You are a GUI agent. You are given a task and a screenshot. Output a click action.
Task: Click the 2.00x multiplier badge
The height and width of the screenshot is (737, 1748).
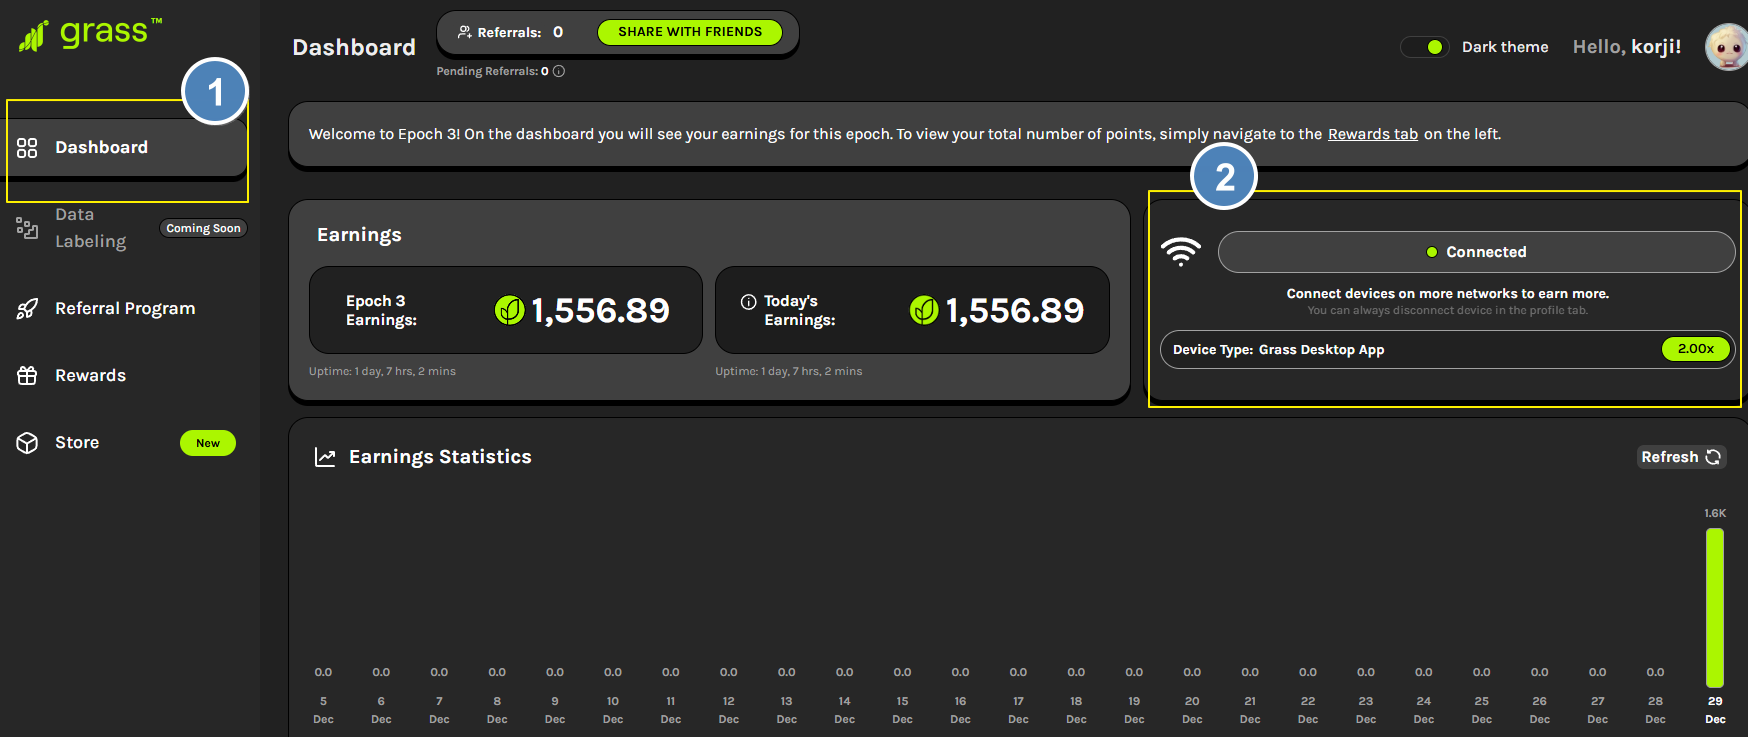[1696, 349]
